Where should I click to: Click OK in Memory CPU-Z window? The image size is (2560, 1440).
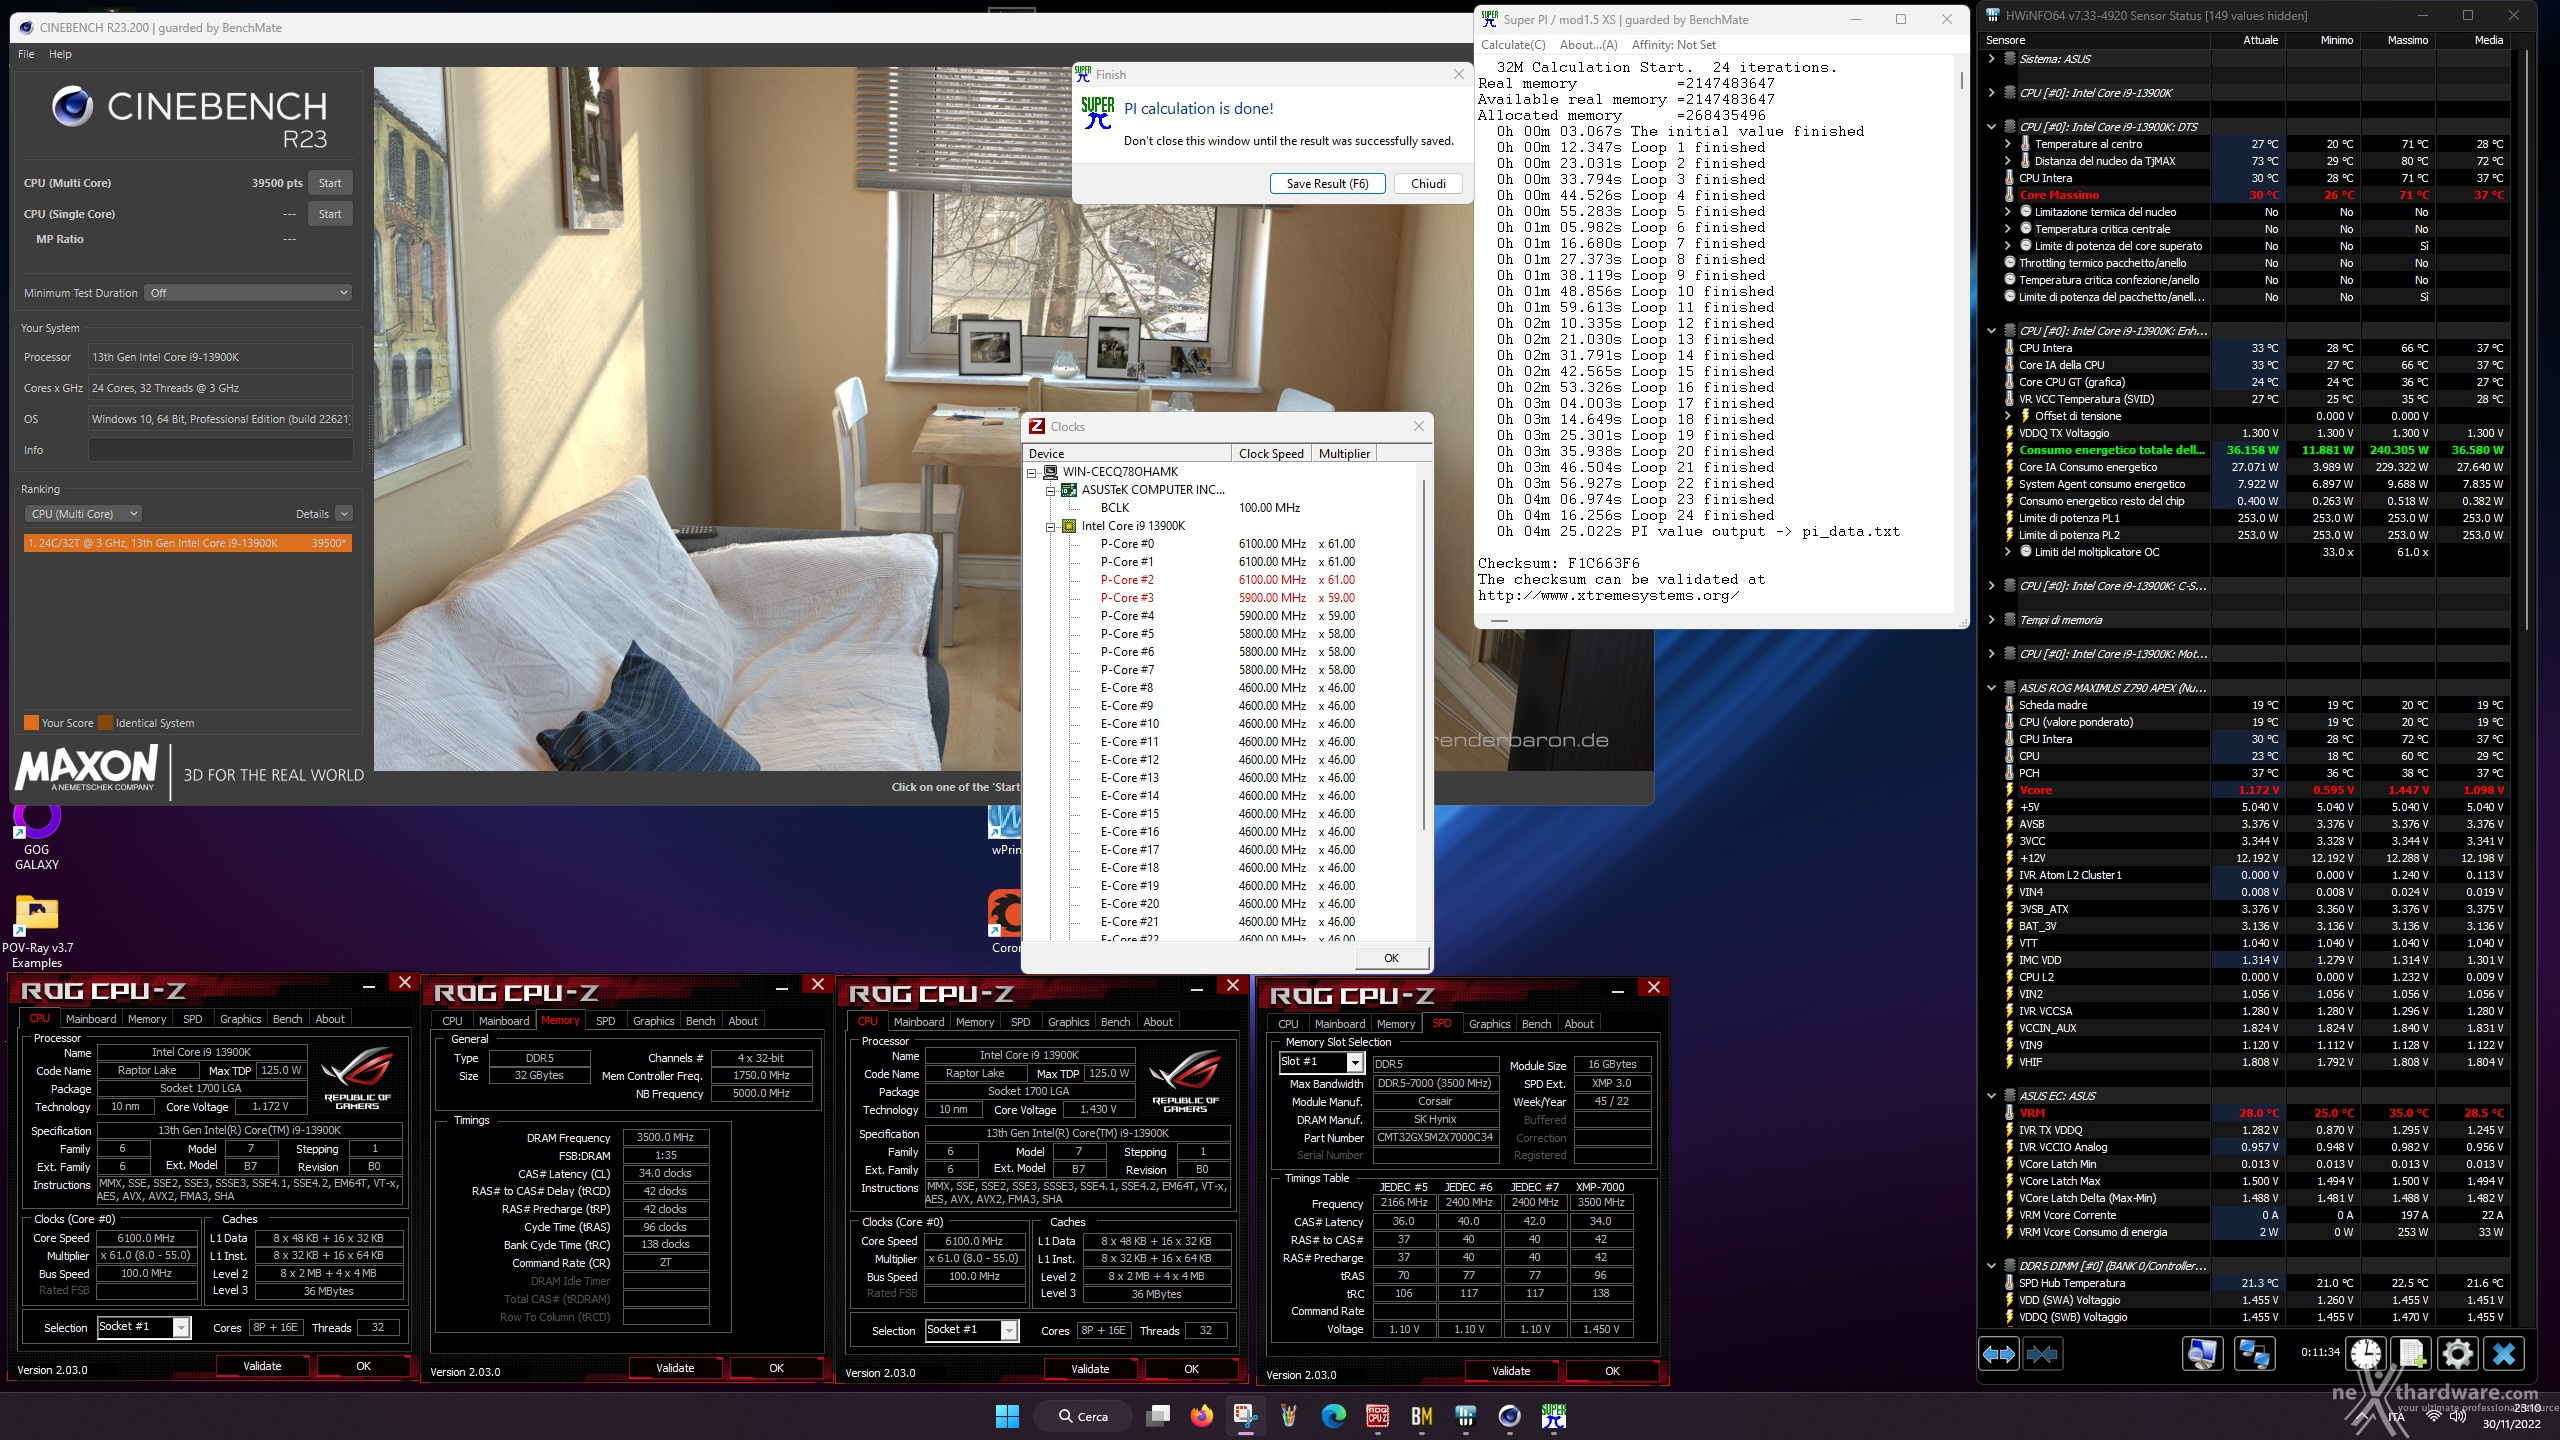pyautogui.click(x=776, y=1368)
